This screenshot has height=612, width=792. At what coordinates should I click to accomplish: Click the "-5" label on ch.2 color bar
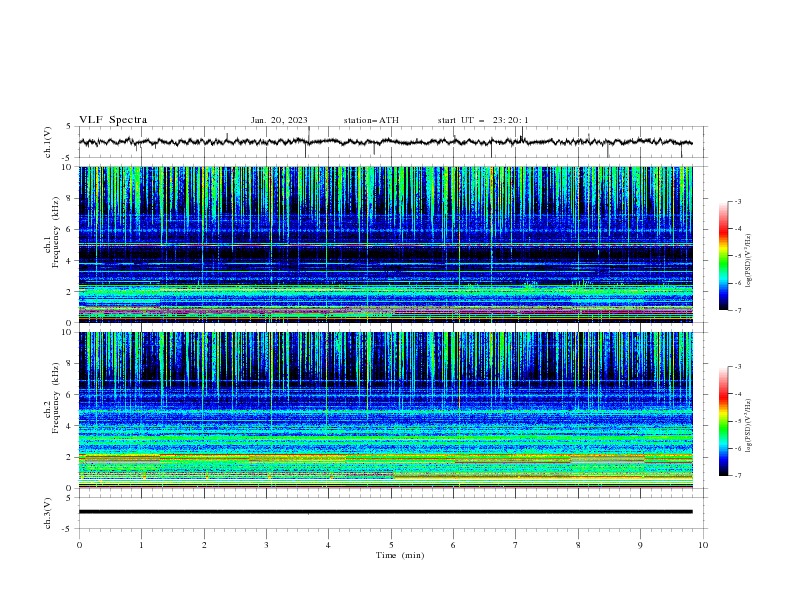tap(738, 421)
